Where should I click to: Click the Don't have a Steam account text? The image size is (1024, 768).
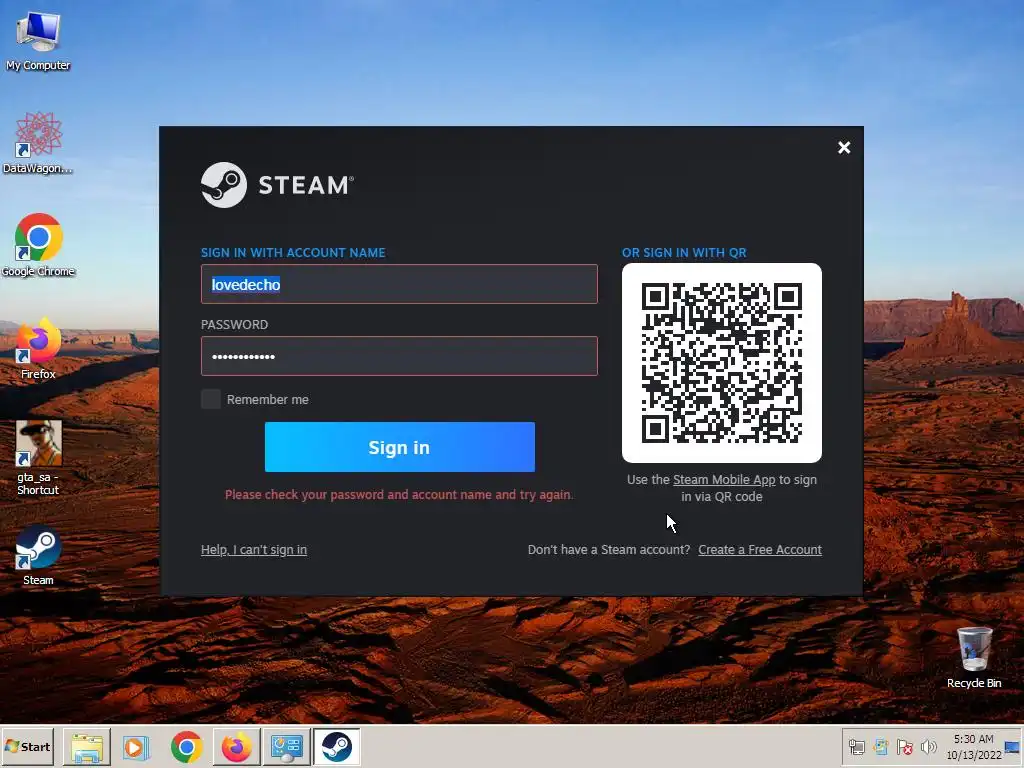[x=609, y=549]
